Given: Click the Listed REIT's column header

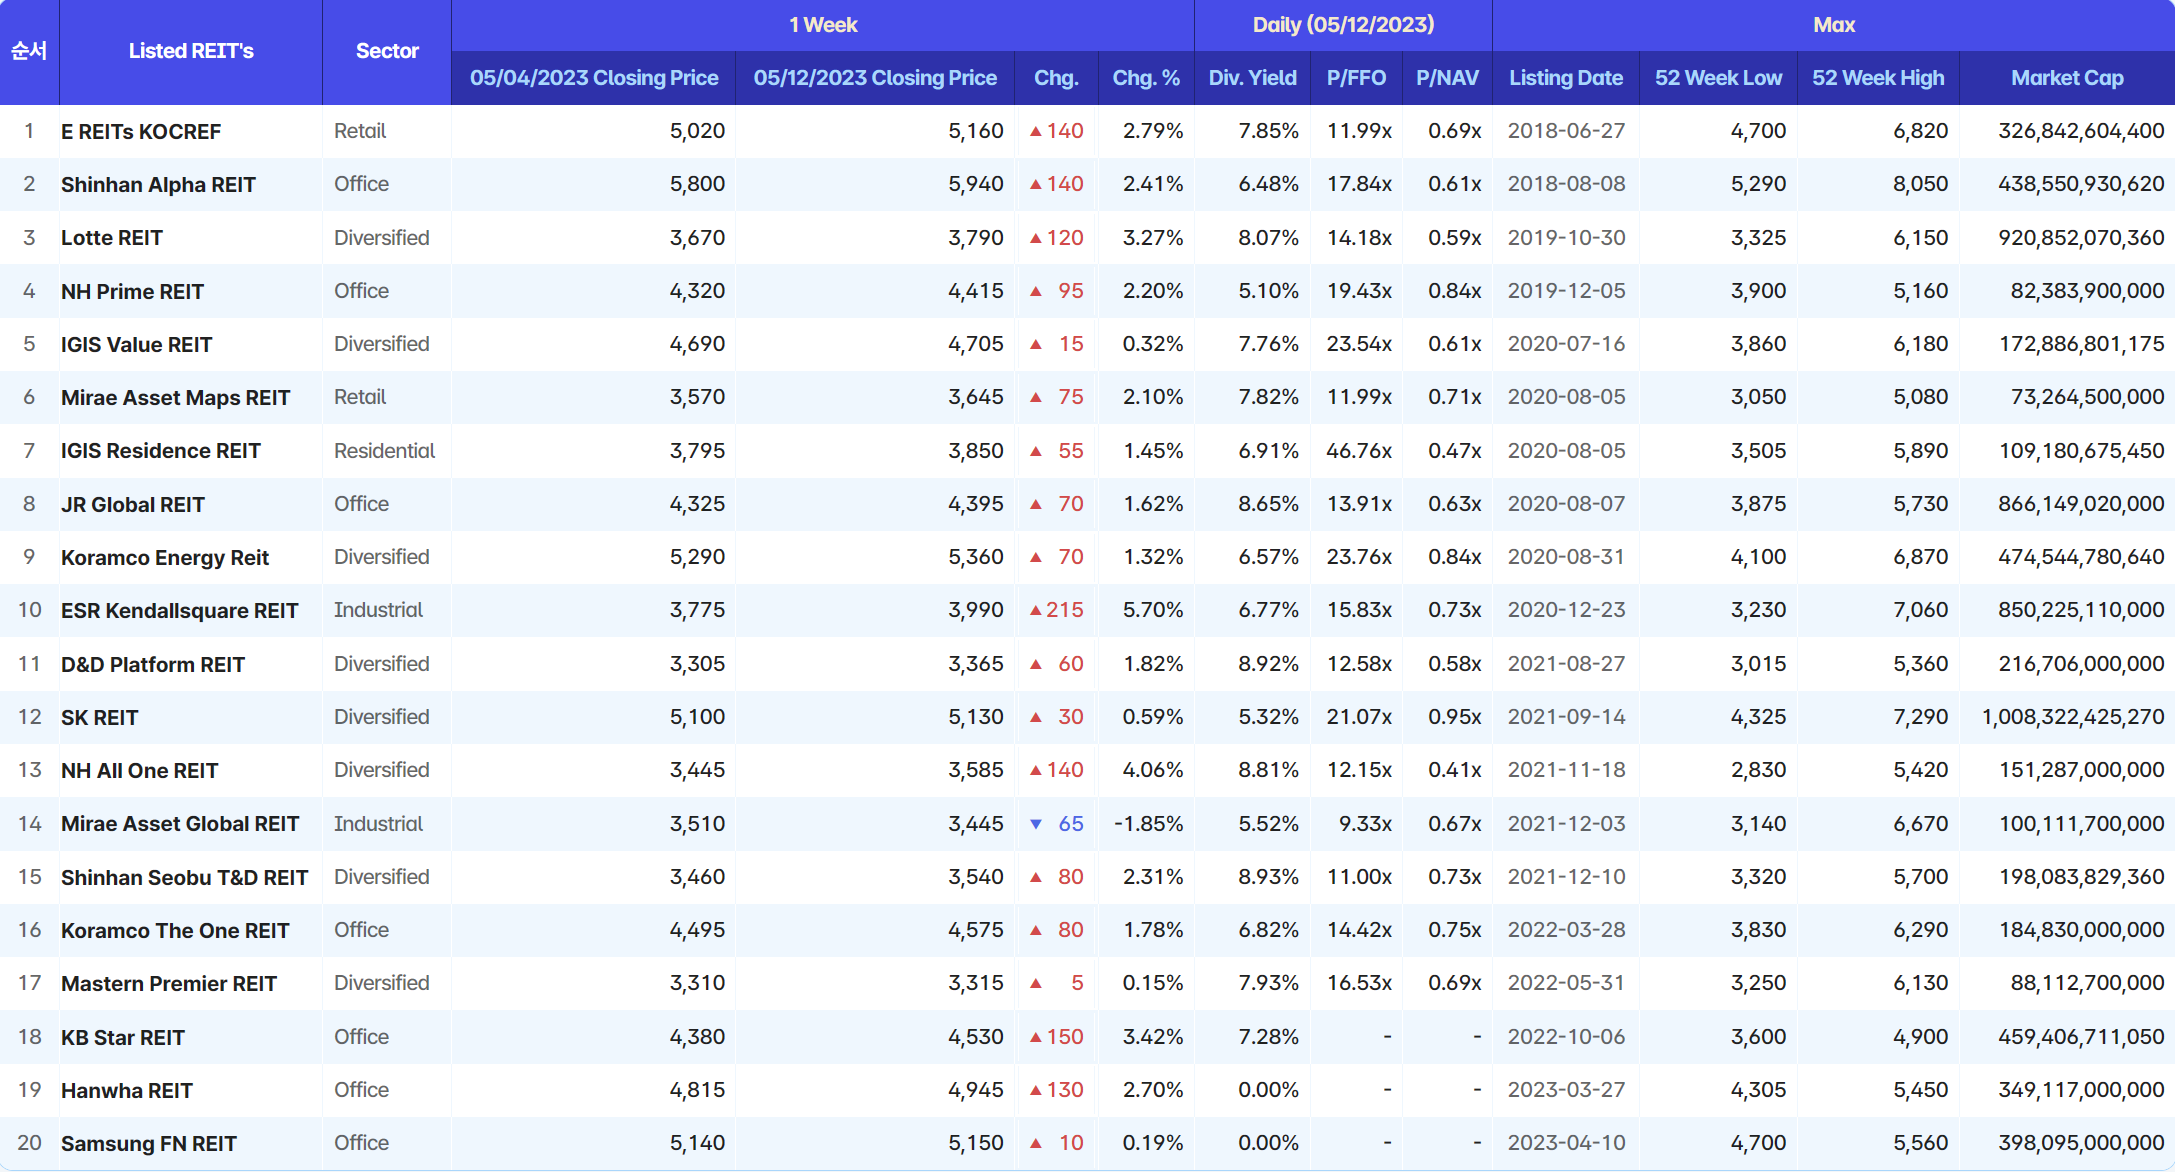Looking at the screenshot, I should (x=191, y=51).
